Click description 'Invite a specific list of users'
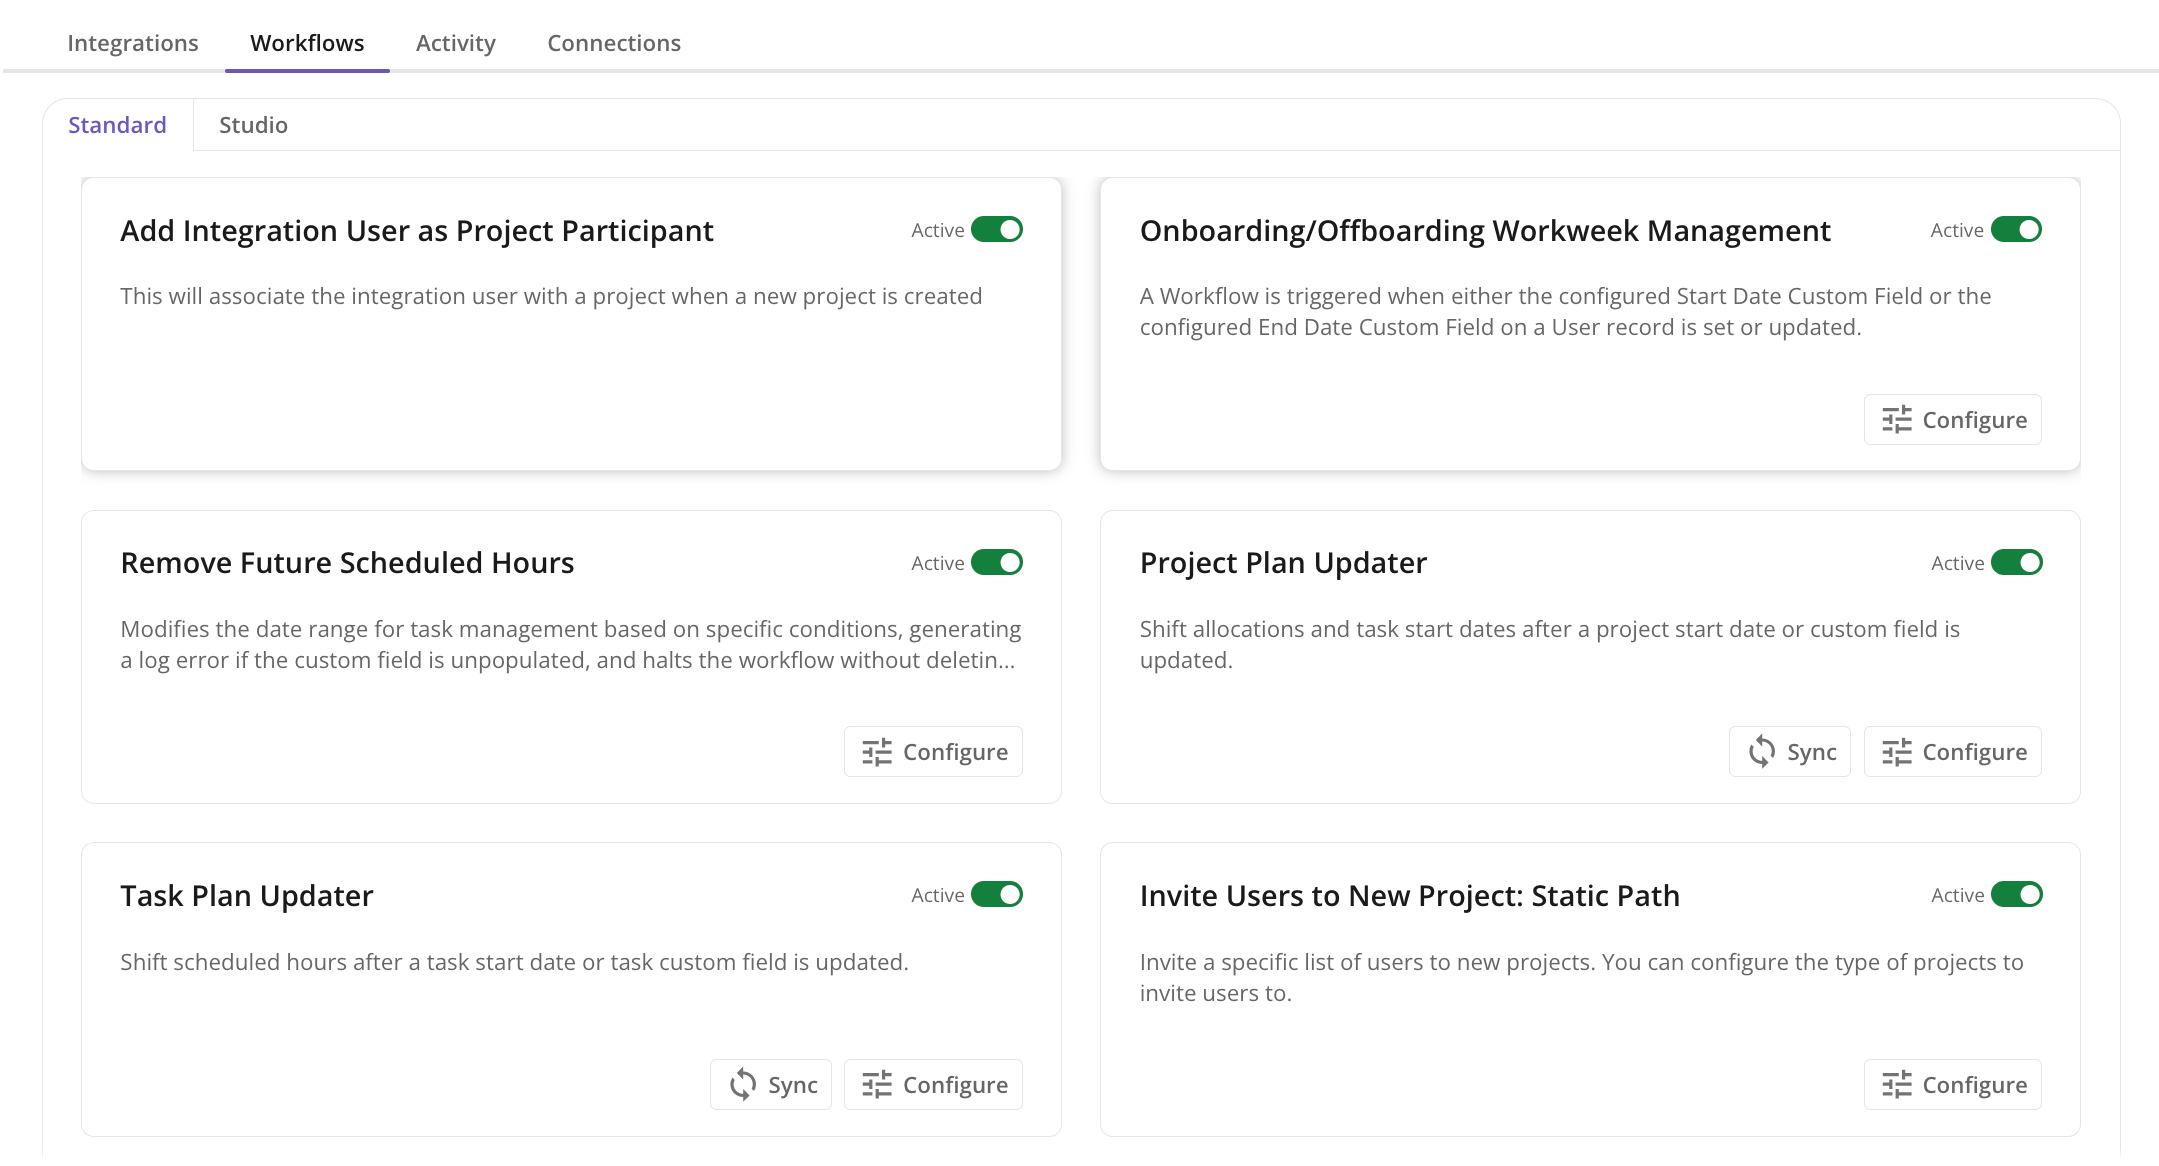The image size is (2159, 1166). tap(1582, 977)
